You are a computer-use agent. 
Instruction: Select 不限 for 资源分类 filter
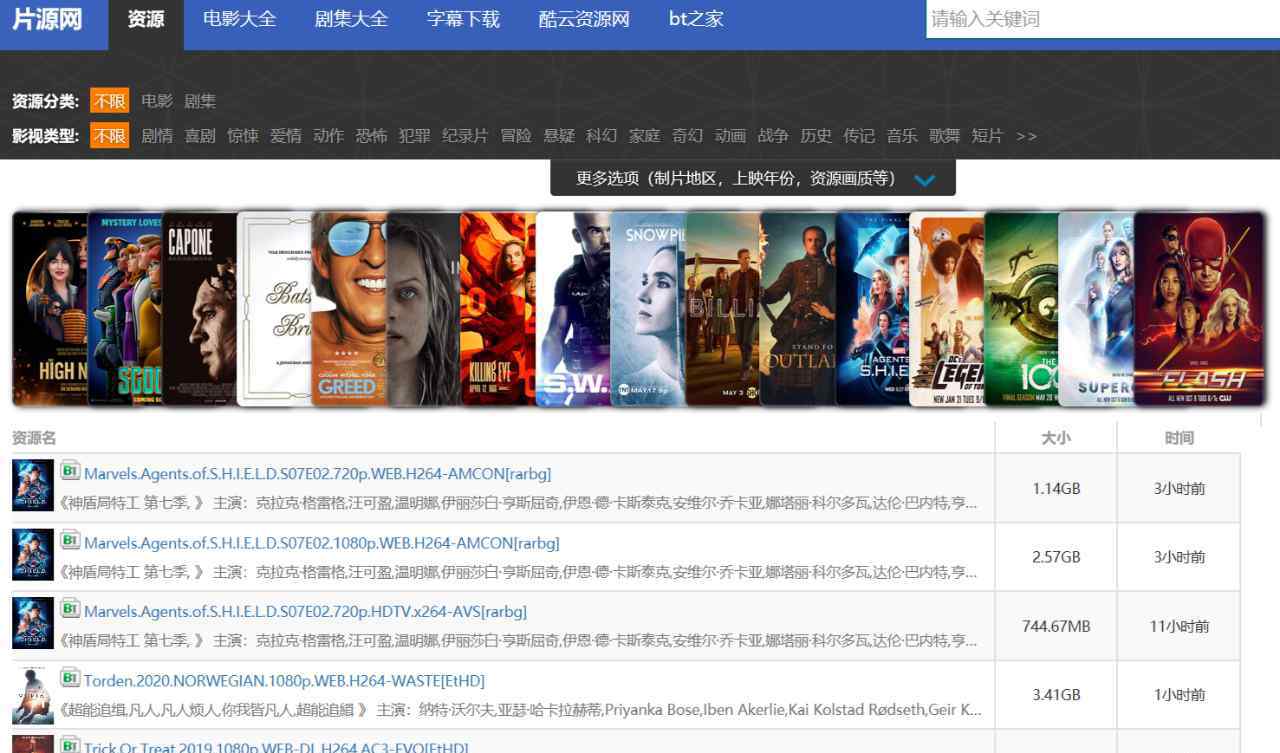tap(110, 101)
